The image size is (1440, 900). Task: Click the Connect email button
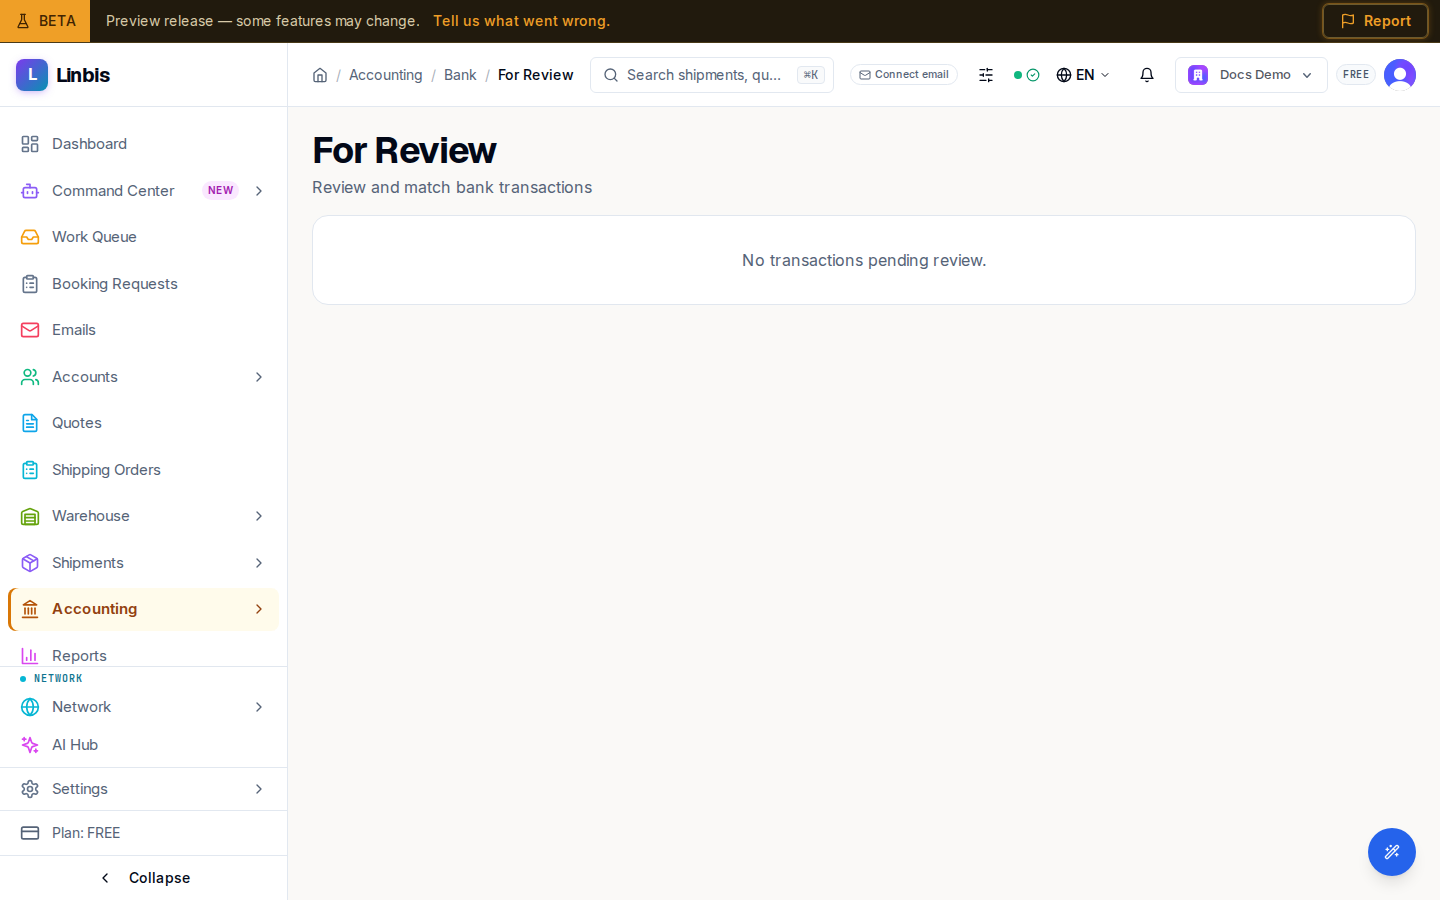904,75
